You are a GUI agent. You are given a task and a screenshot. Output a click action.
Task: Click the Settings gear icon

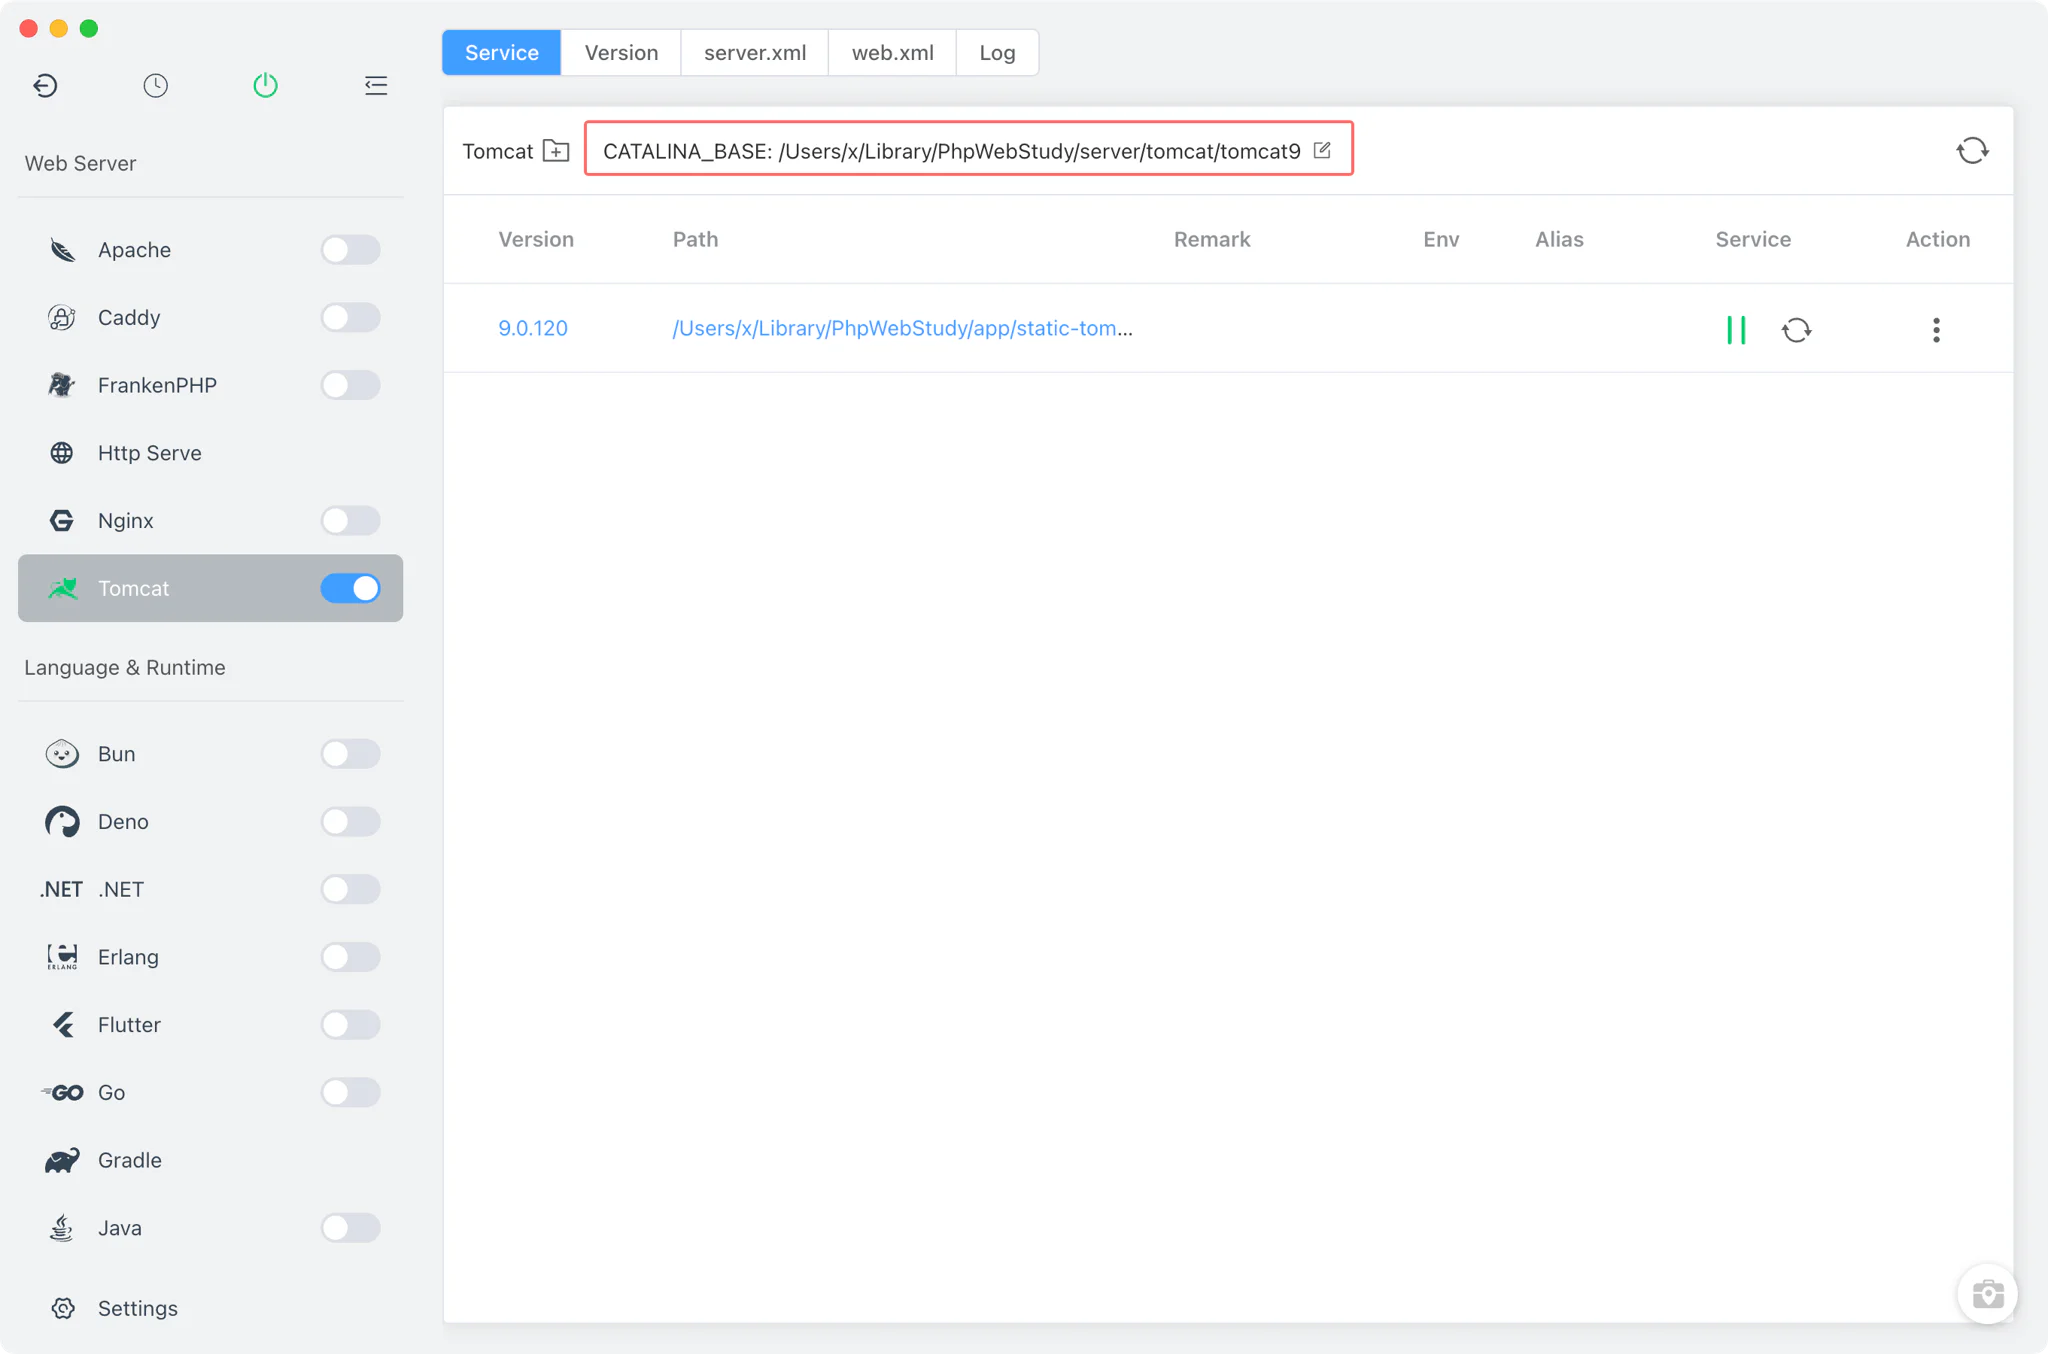(63, 1308)
